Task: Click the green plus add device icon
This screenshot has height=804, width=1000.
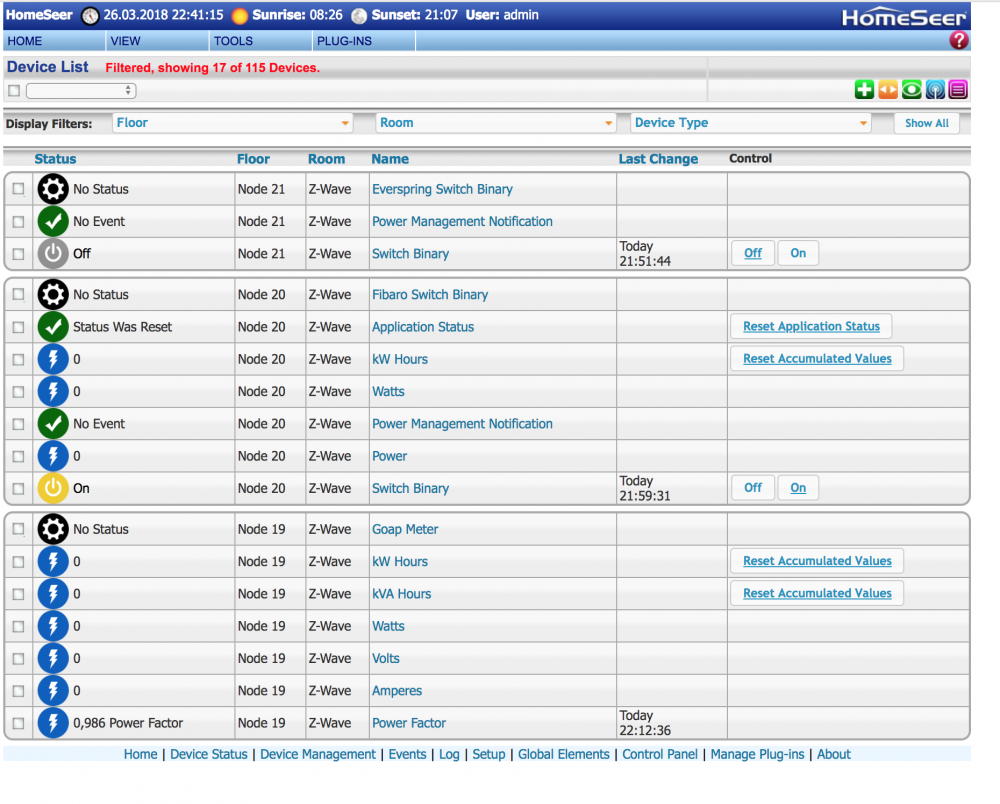Action: click(x=864, y=90)
